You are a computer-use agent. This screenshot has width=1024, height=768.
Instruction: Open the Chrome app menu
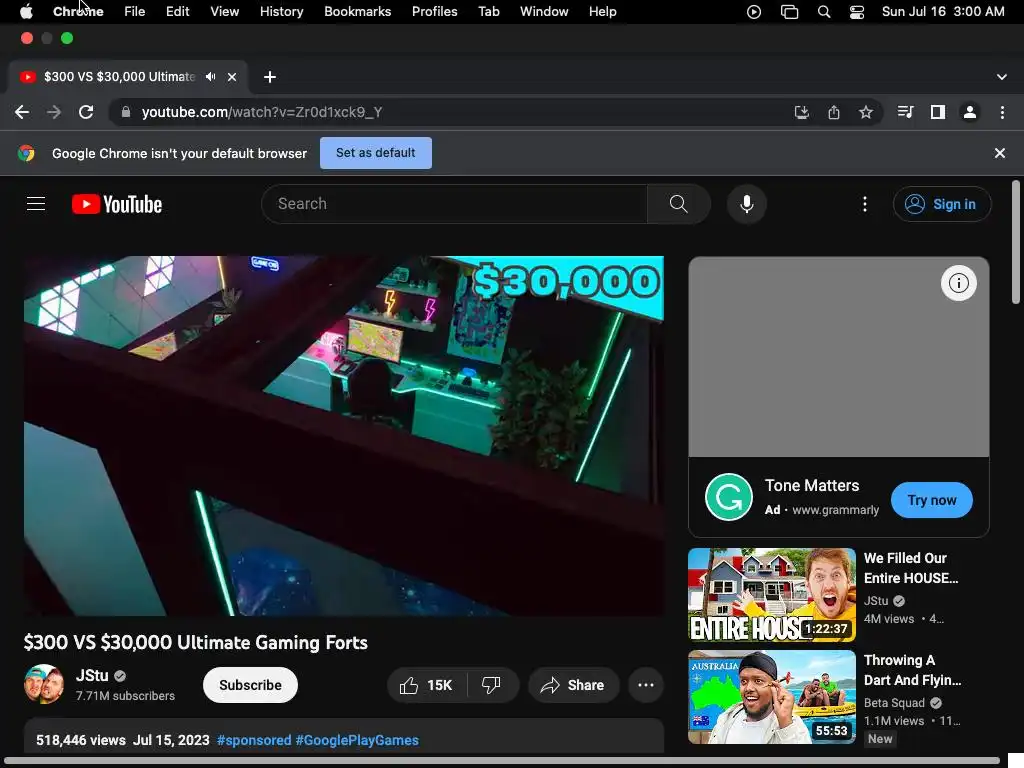[x=78, y=12]
